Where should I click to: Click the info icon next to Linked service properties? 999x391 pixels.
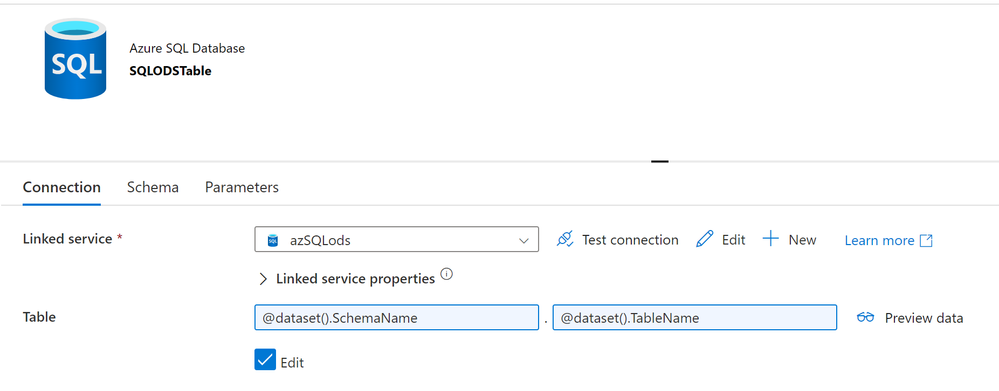coord(447,274)
